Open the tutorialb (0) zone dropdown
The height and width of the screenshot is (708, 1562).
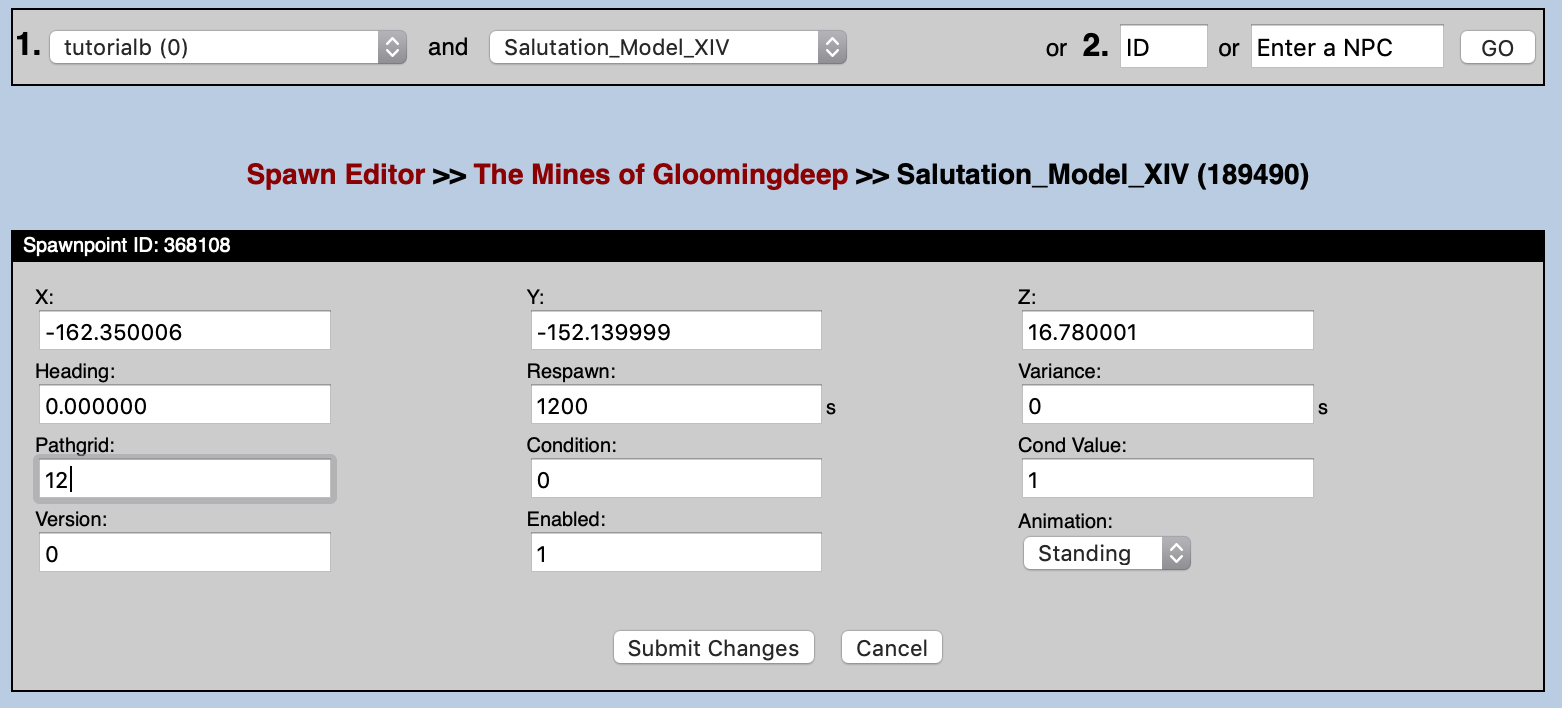tap(227, 47)
